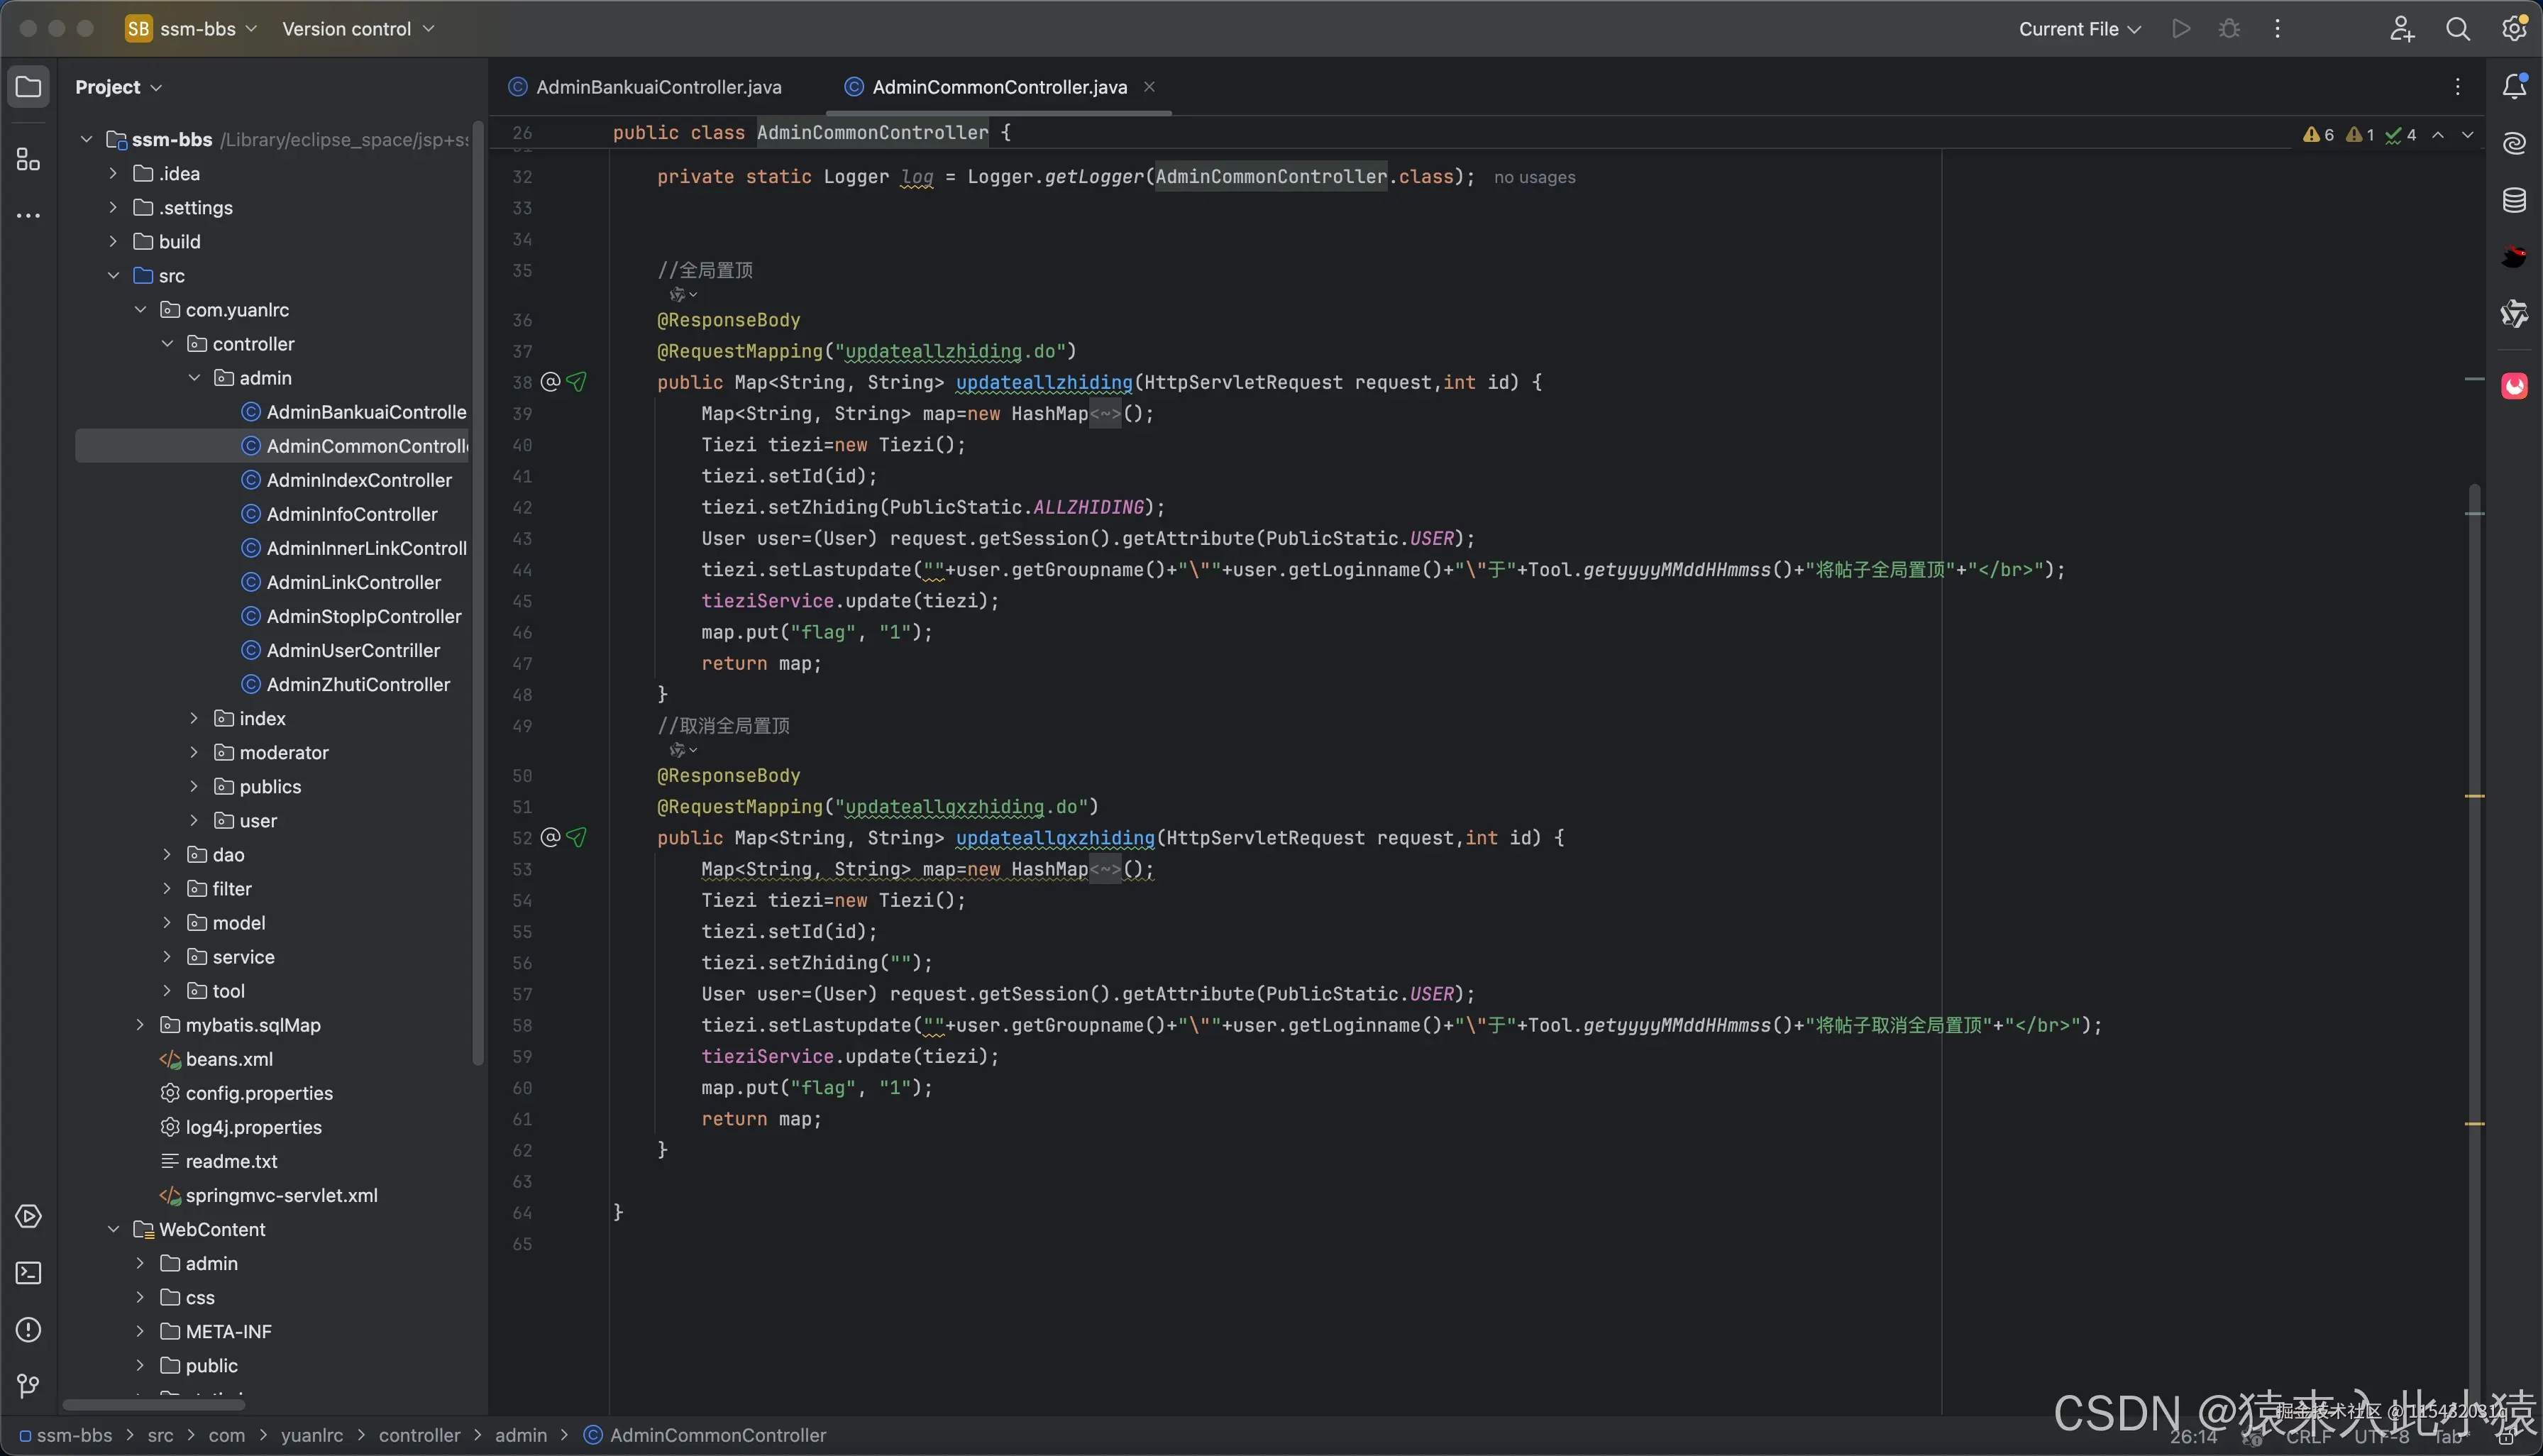The image size is (2543, 1456).
Task: Expand the dao package
Action: (x=168, y=855)
